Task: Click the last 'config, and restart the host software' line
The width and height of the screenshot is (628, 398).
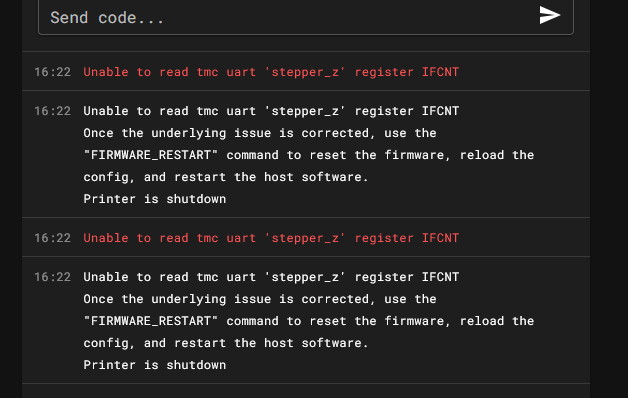Action: (225, 343)
